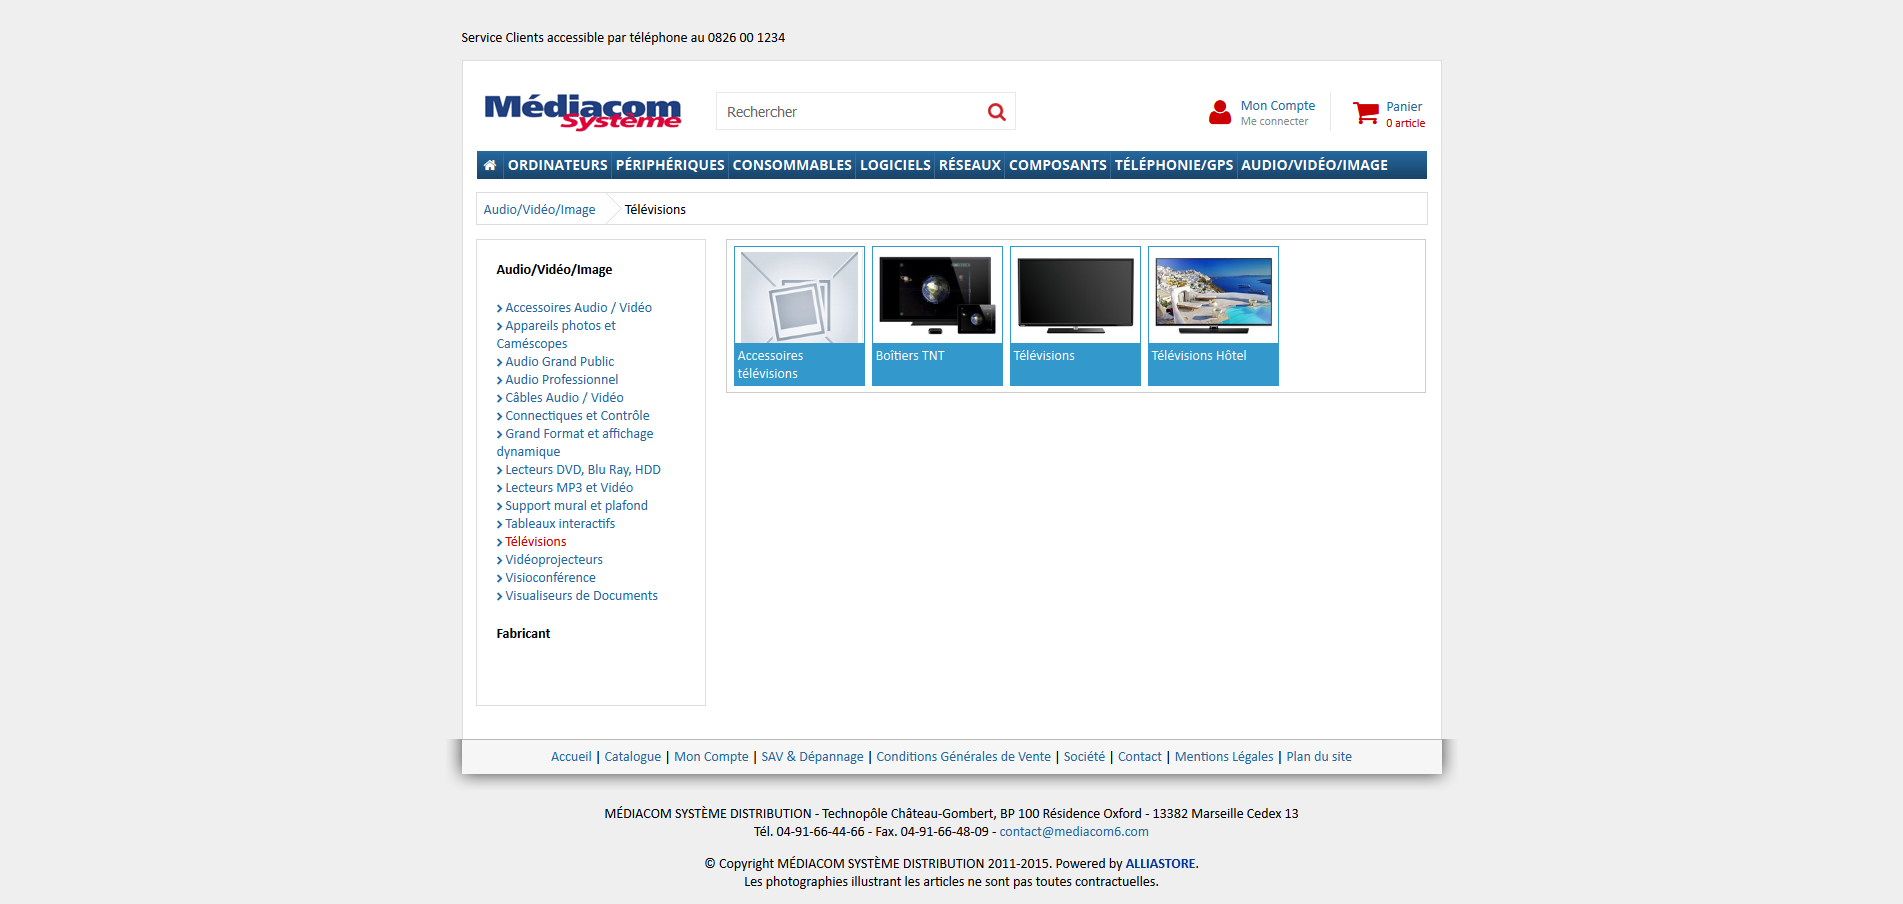Viewport: 1903px width, 904px height.
Task: Click the contact@mediacom6.com email link
Action: [1074, 831]
